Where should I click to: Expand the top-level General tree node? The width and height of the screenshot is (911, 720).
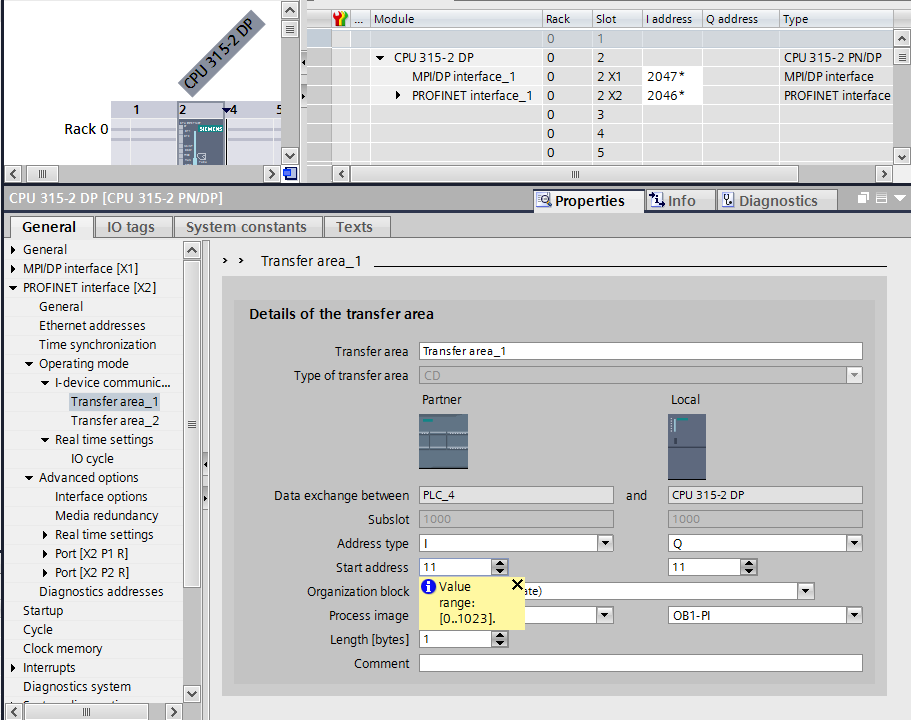(x=13, y=250)
